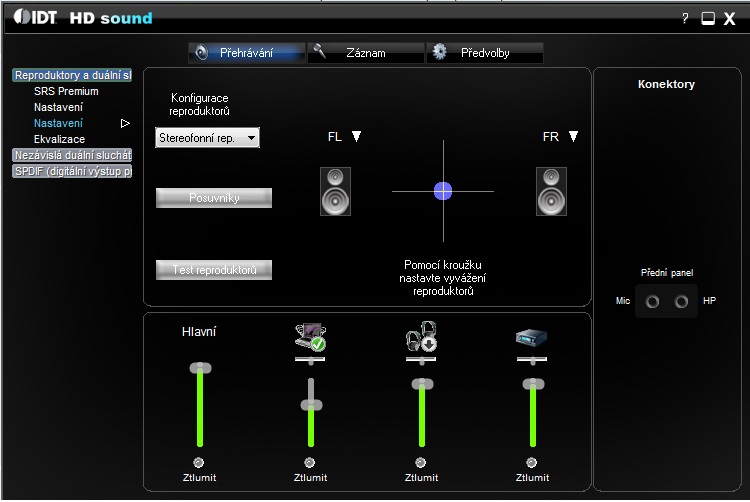The height and width of the screenshot is (502, 750).
Task: Switch to the Předvolby tab
Action: (x=485, y=53)
